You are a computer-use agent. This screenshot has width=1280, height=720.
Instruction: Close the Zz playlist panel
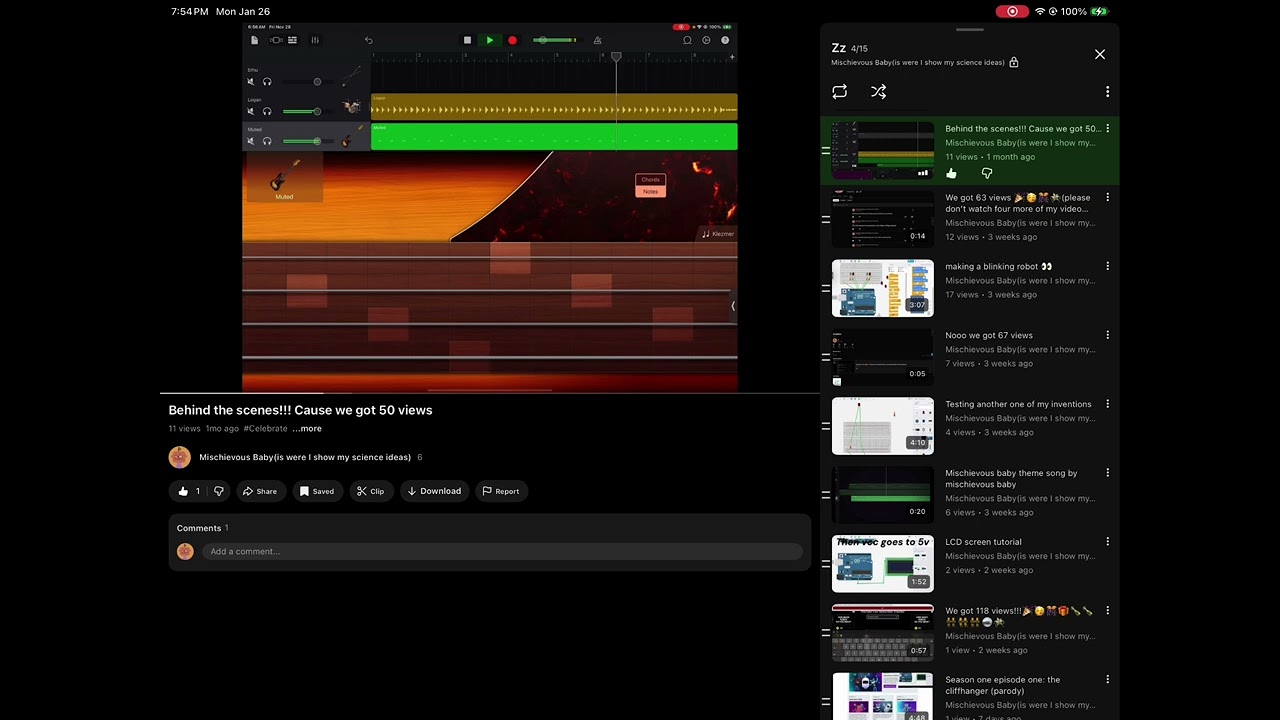(1100, 54)
